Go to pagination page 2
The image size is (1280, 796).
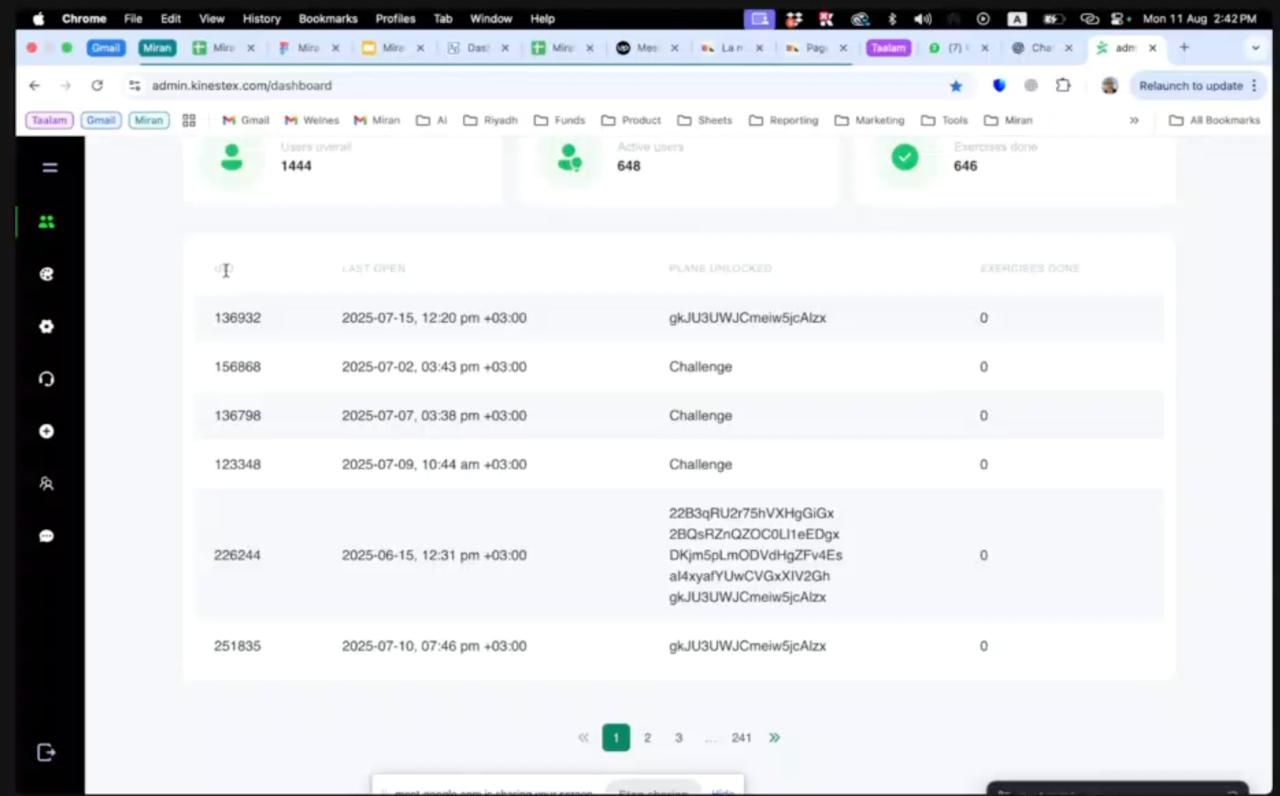[x=647, y=738]
